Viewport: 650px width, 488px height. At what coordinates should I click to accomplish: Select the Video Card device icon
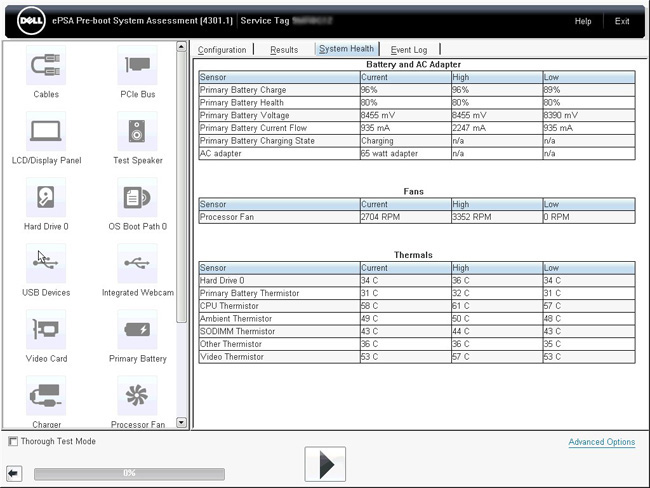pyautogui.click(x=46, y=330)
